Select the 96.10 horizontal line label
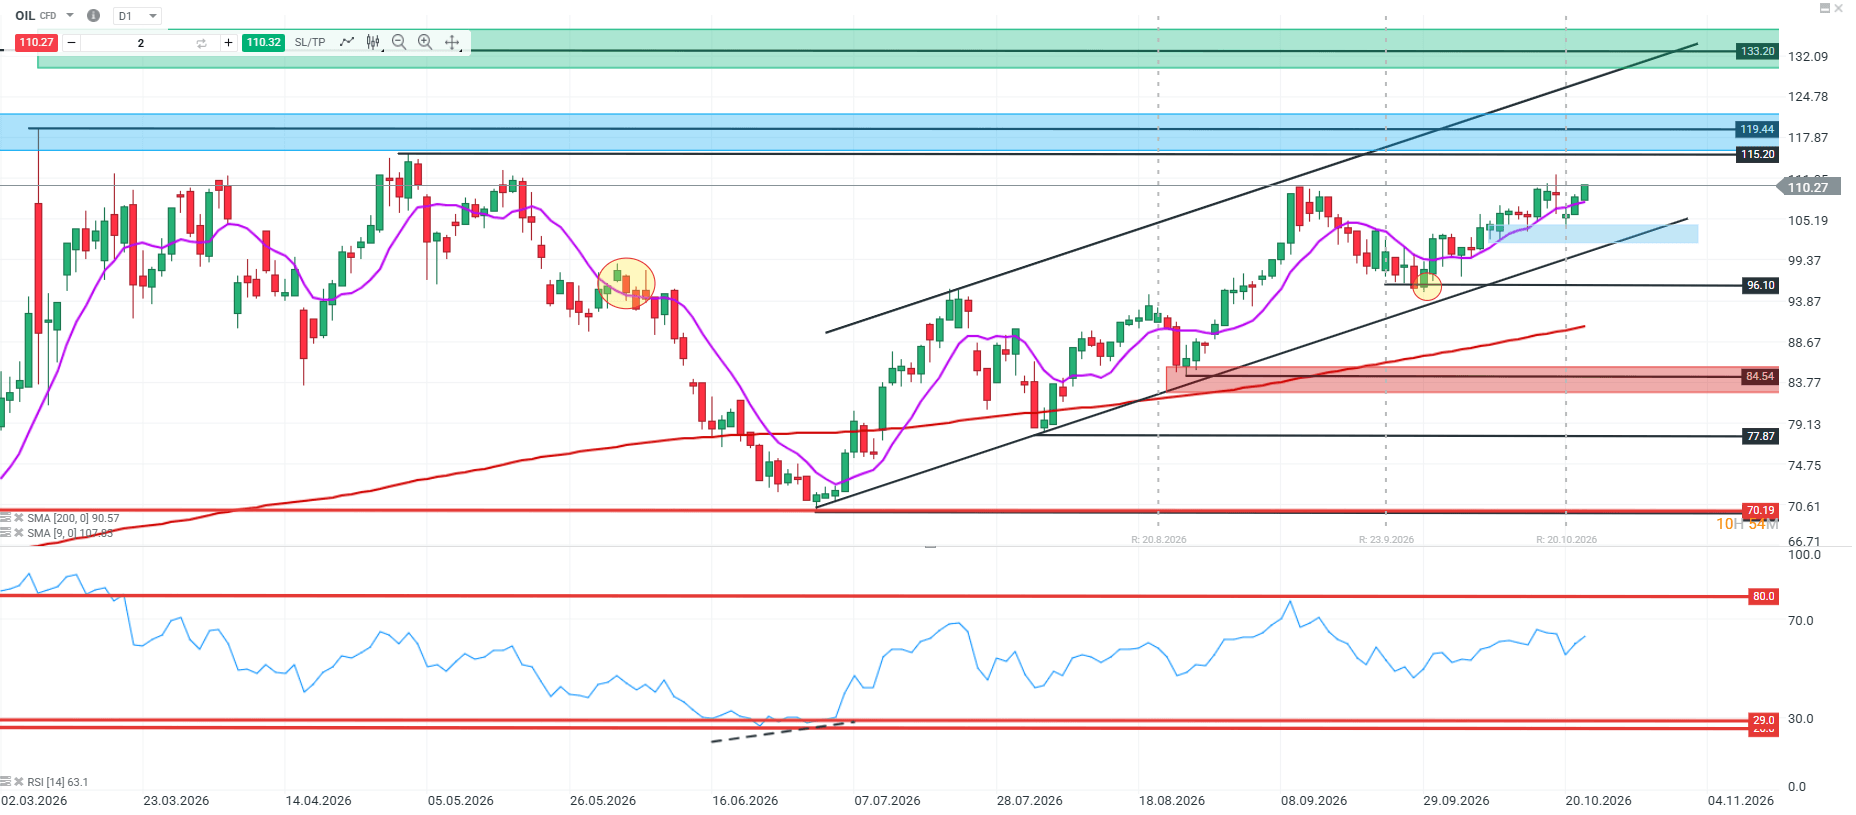1856x815 pixels. point(1760,285)
